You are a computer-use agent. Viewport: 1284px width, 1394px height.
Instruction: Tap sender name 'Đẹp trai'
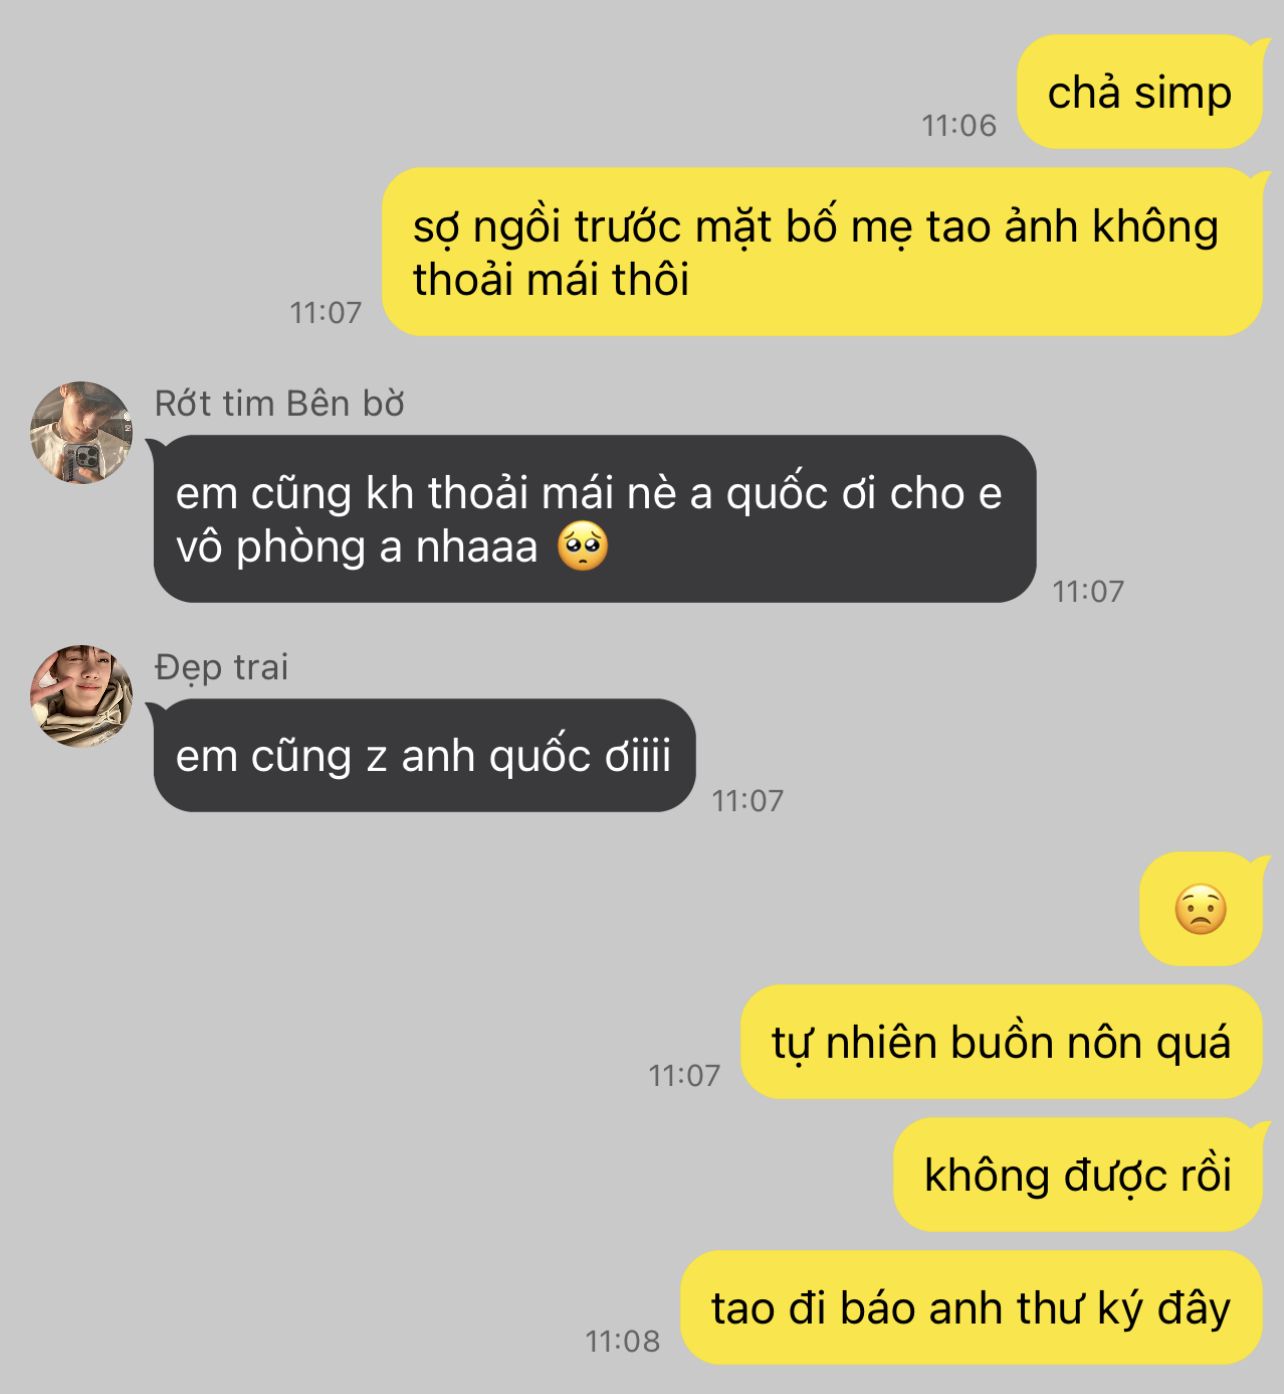coord(221,667)
